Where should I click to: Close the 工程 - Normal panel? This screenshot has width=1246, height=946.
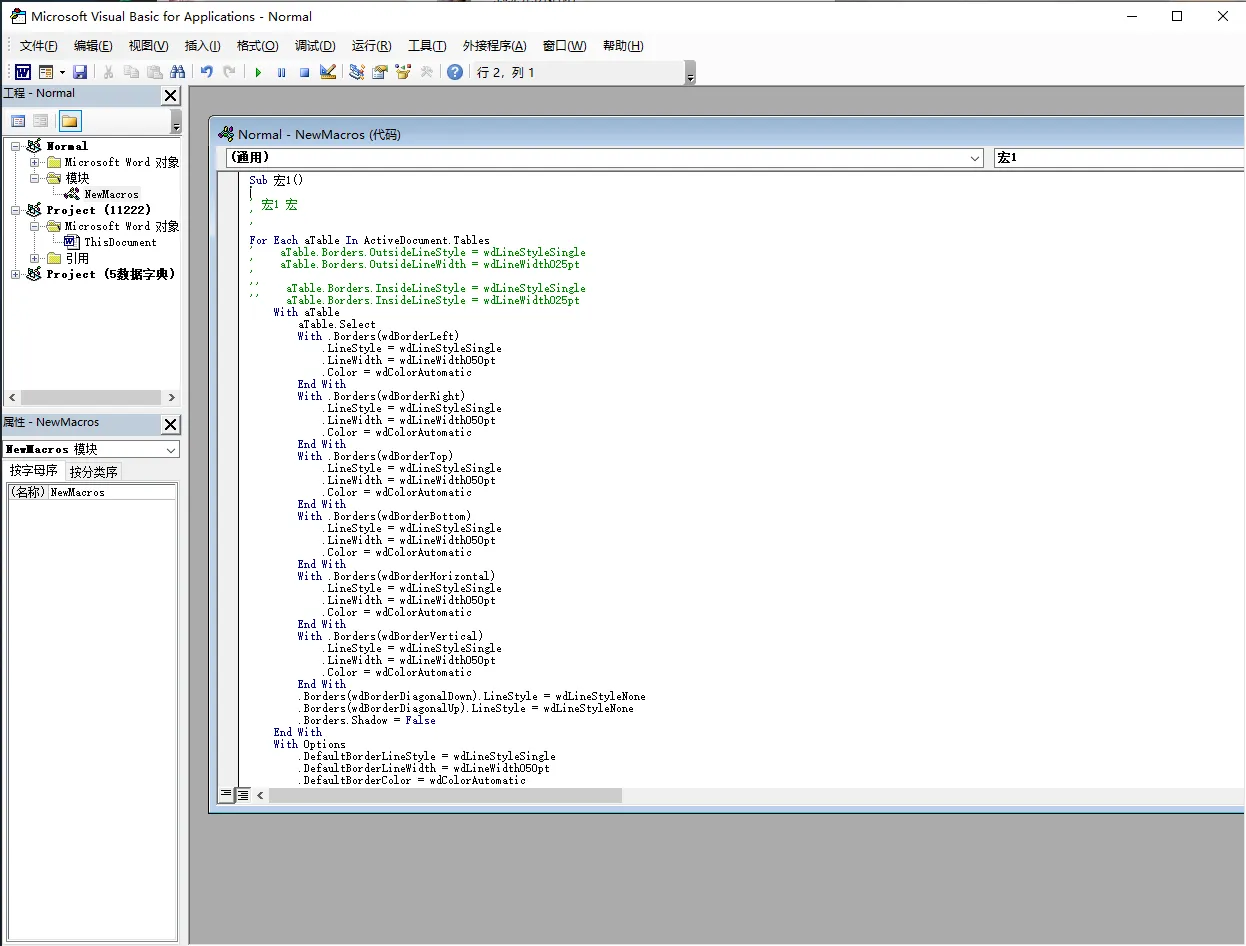(x=171, y=95)
